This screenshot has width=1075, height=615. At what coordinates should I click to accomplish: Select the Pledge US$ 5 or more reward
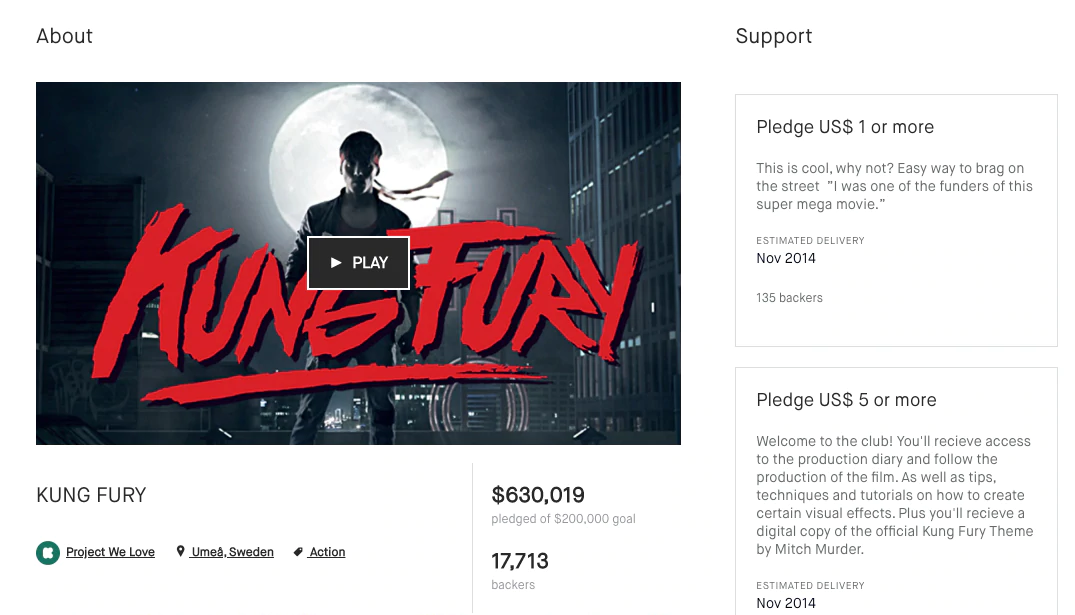[846, 400]
